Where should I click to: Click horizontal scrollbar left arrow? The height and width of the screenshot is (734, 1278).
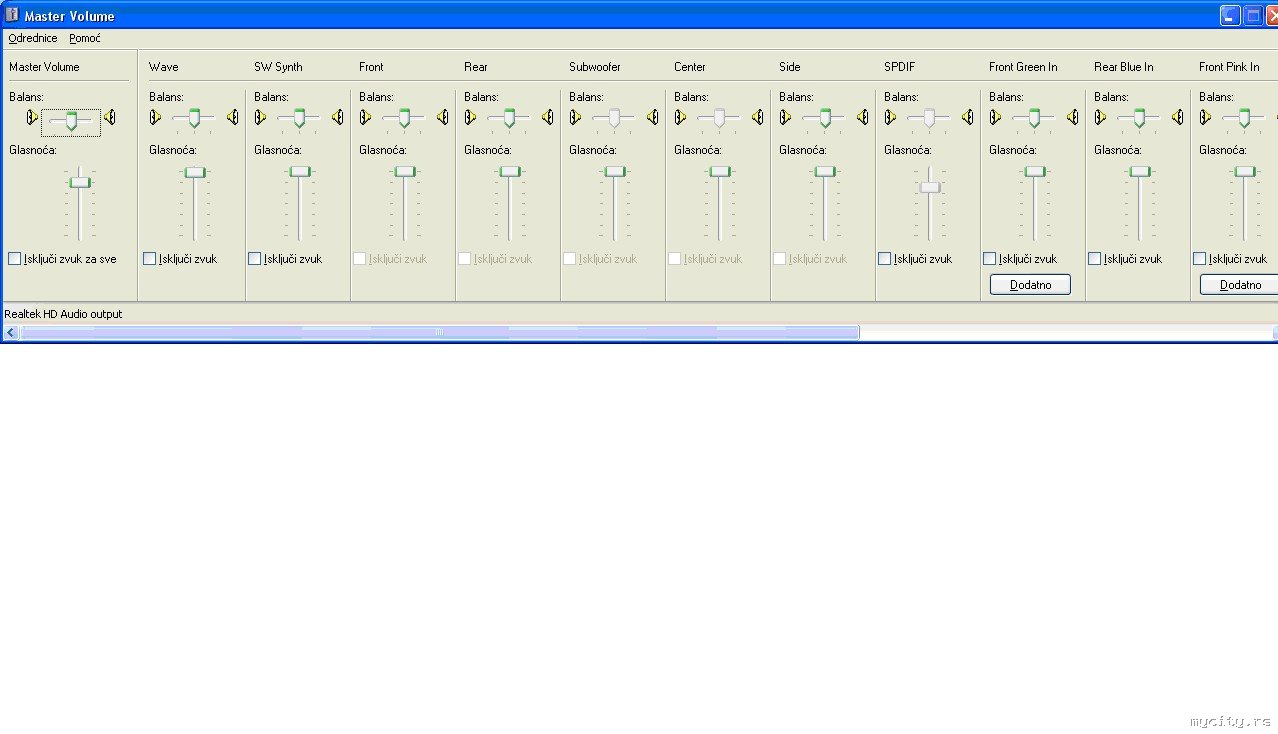[11, 332]
